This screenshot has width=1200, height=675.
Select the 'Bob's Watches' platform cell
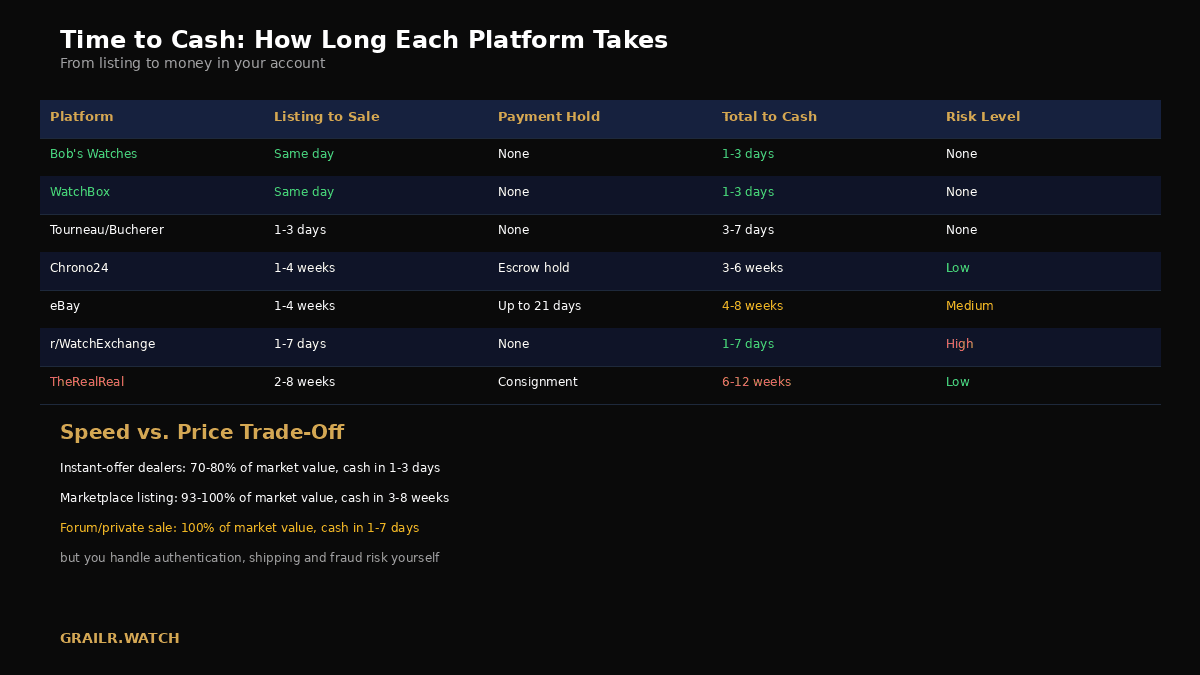(x=94, y=154)
